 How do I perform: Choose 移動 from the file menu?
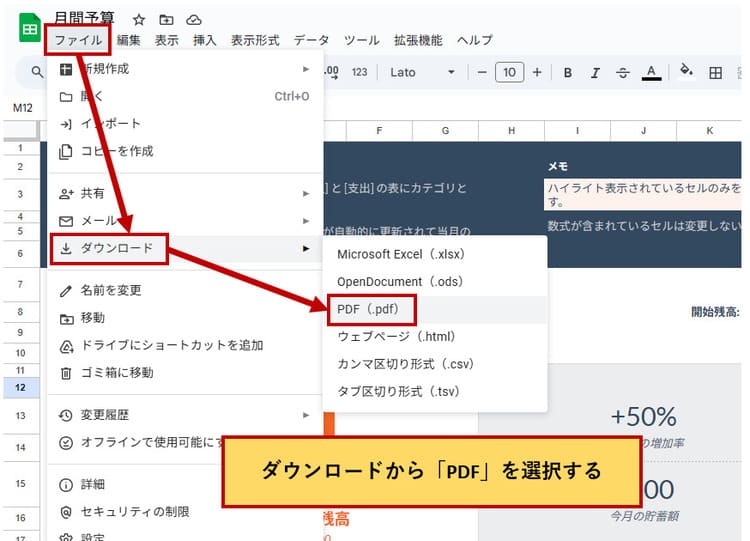[x=186, y=318]
